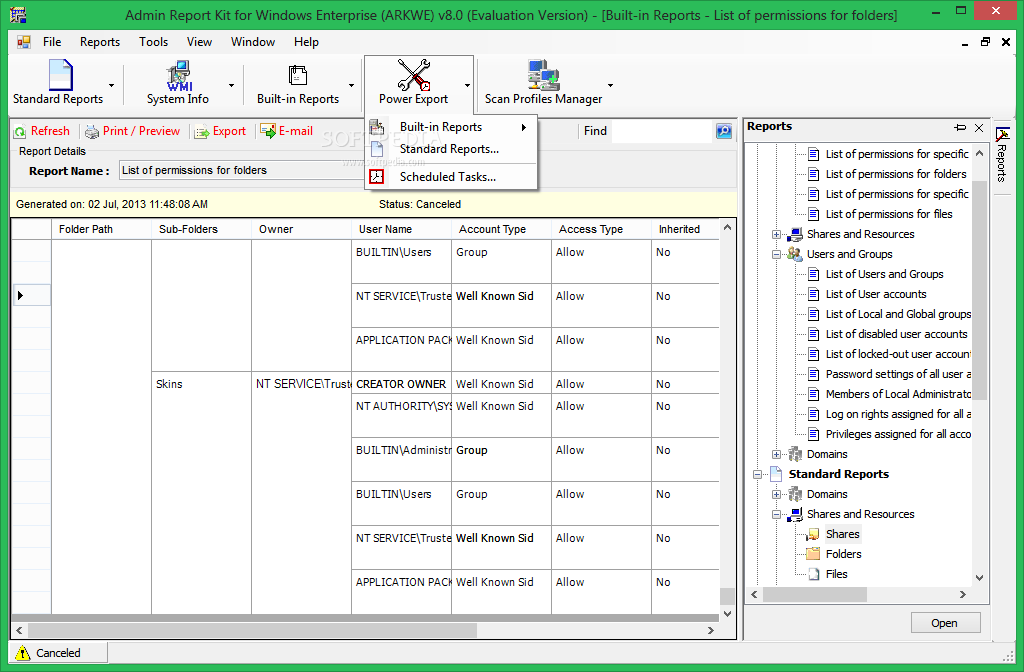Click the Folders icon in Standard Reports tree
1024x672 pixels.
pos(813,554)
